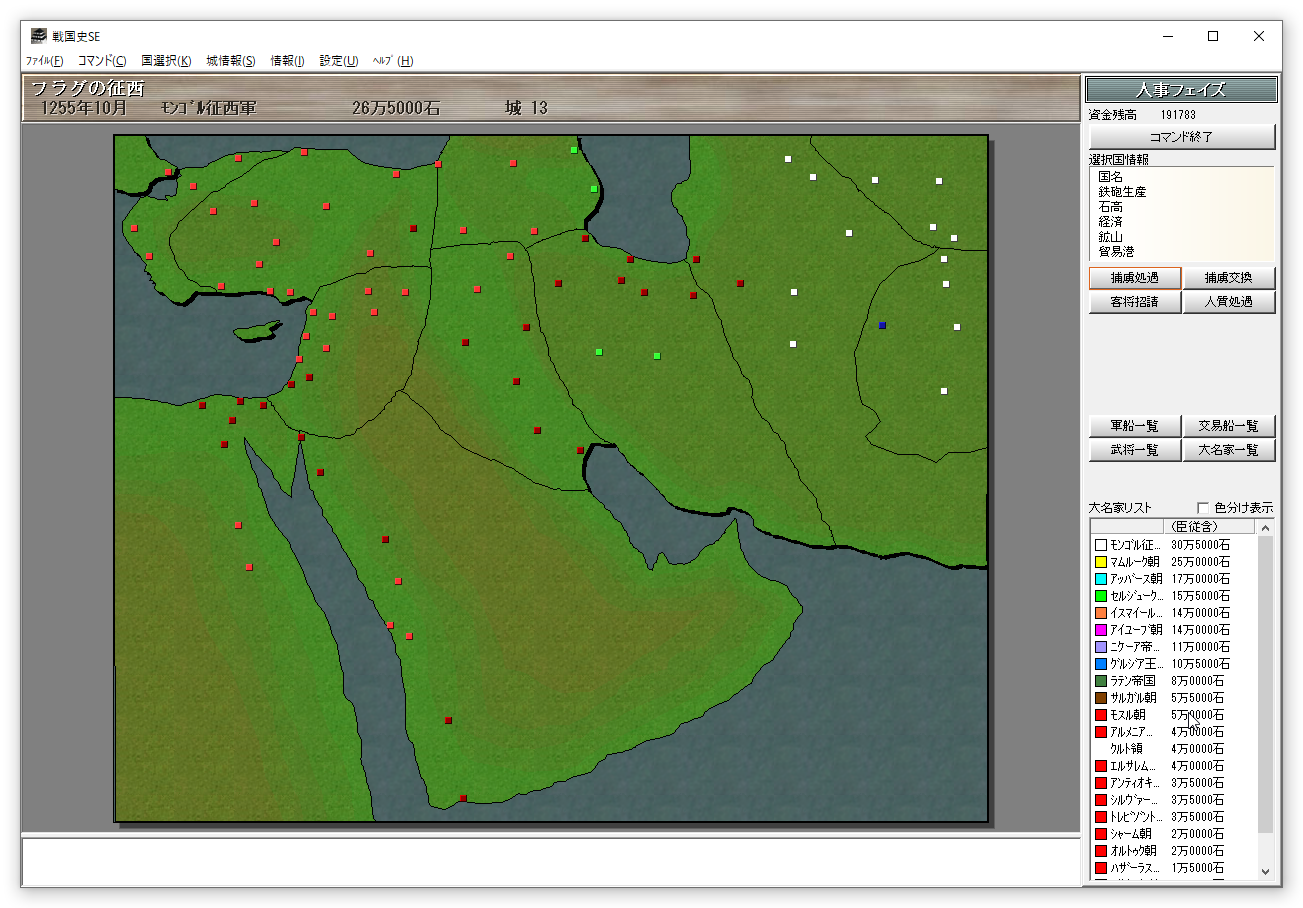The height and width of the screenshot is (908, 1303).
Task: Open the 城情報(S) menu
Action: pos(230,61)
